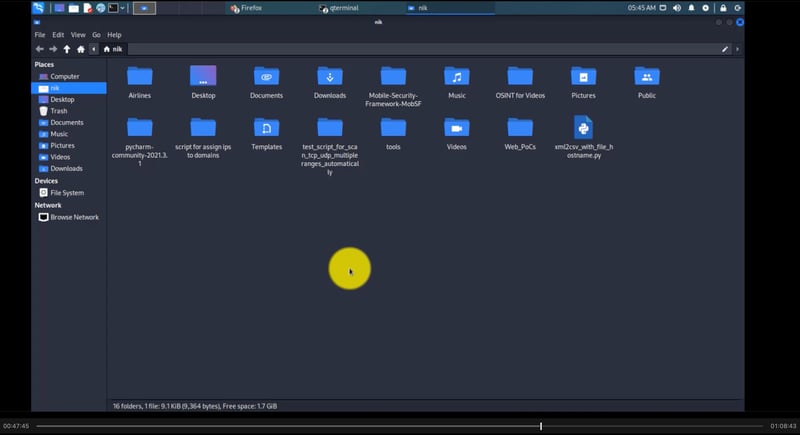This screenshot has width=800, height=435.
Task: Click the nik path bar button
Action: 113,49
